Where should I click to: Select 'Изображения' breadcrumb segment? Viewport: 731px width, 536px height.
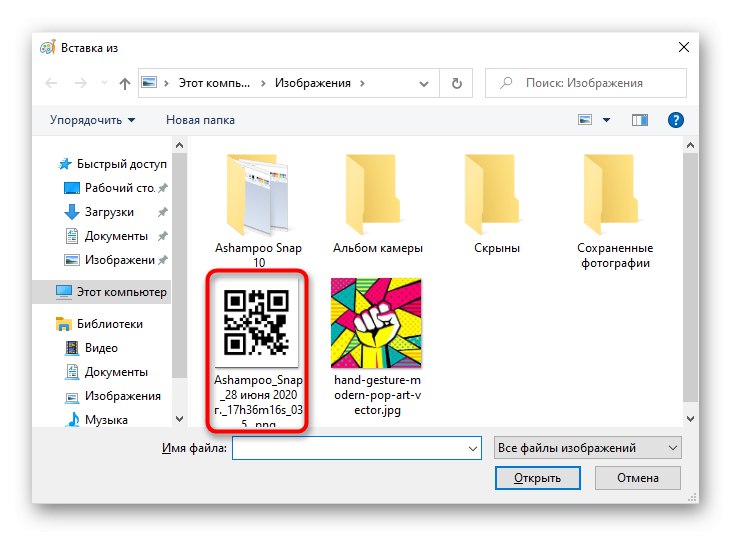312,83
